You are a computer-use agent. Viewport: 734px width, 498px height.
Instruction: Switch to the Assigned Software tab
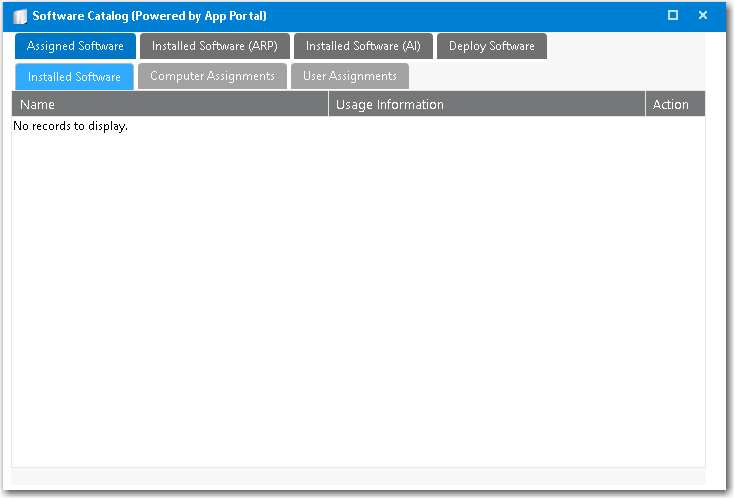coord(75,46)
